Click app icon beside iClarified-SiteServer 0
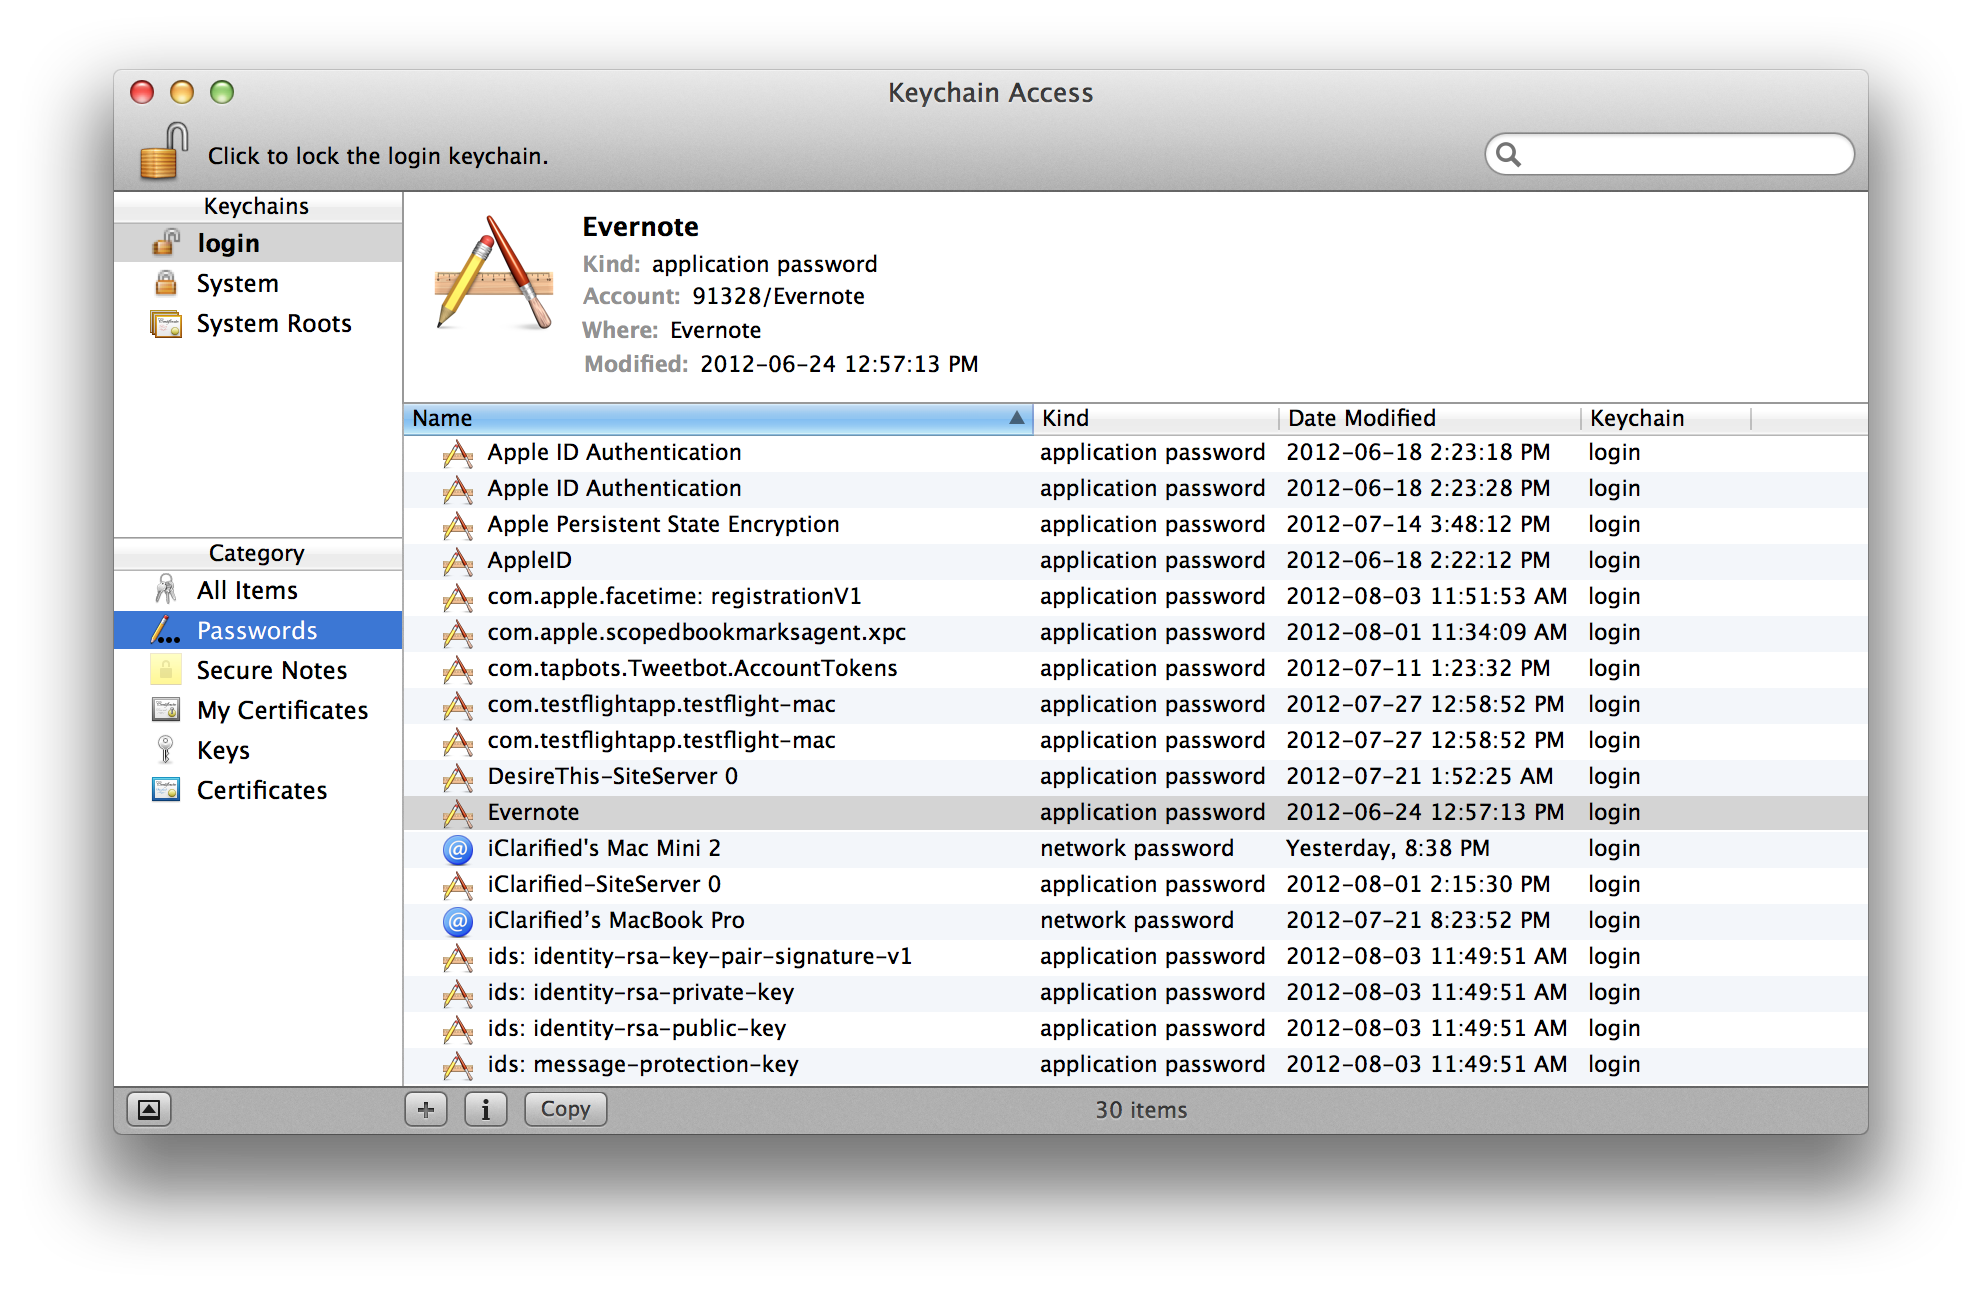 458,885
